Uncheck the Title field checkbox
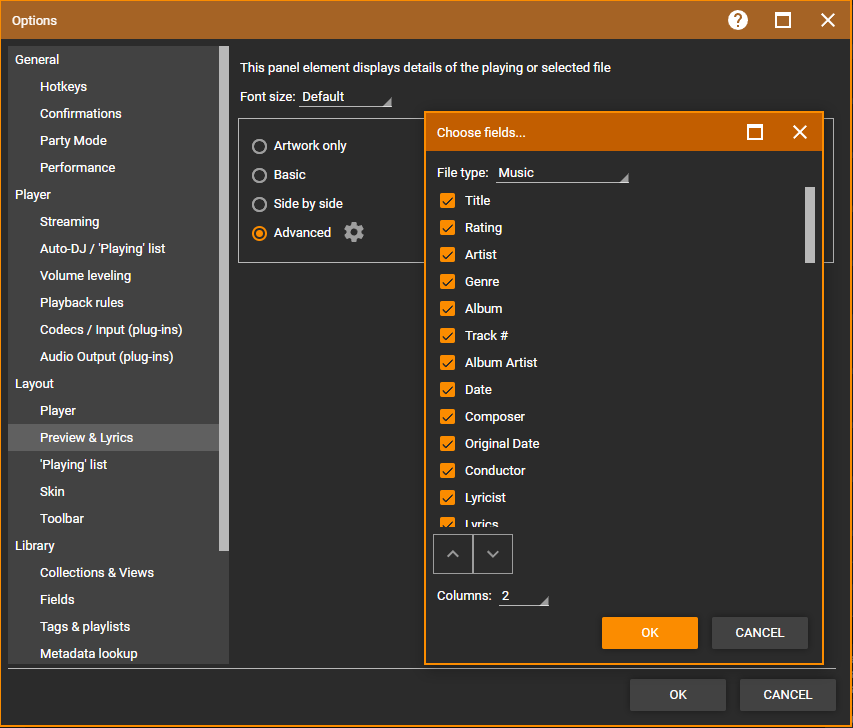 pyautogui.click(x=447, y=201)
